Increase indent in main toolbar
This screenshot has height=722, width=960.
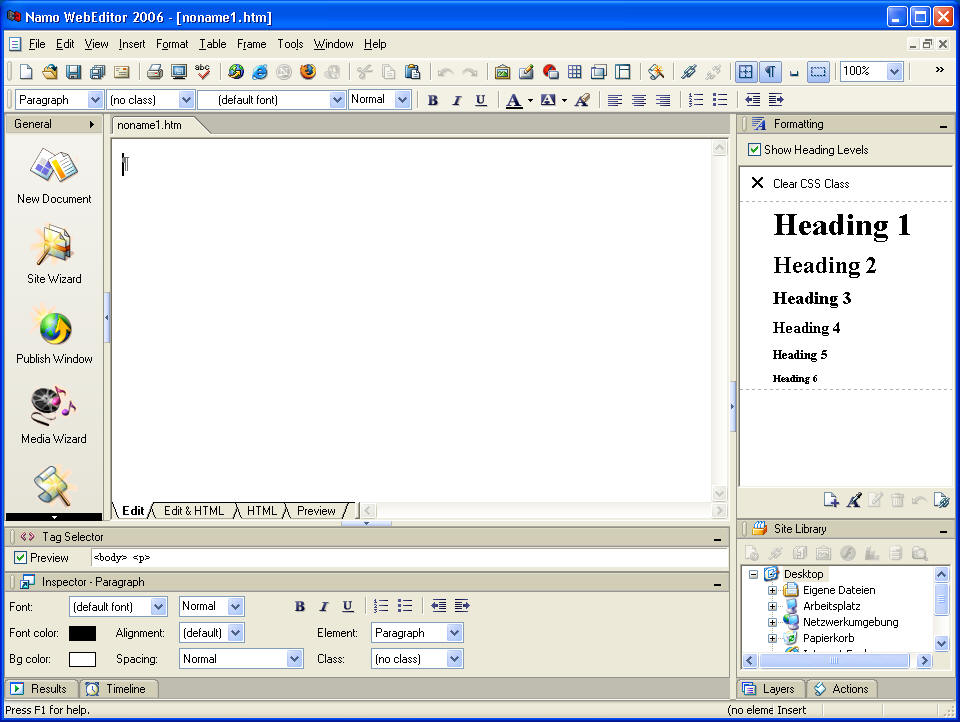[x=776, y=100]
